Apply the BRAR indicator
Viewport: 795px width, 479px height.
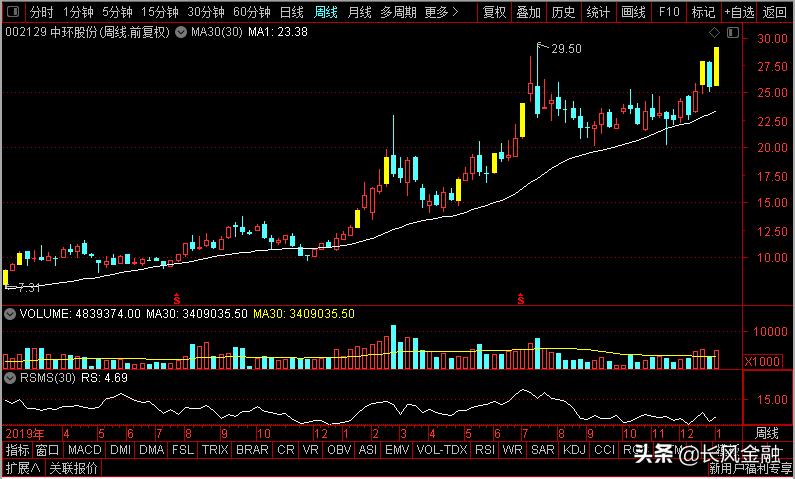pyautogui.click(x=252, y=450)
